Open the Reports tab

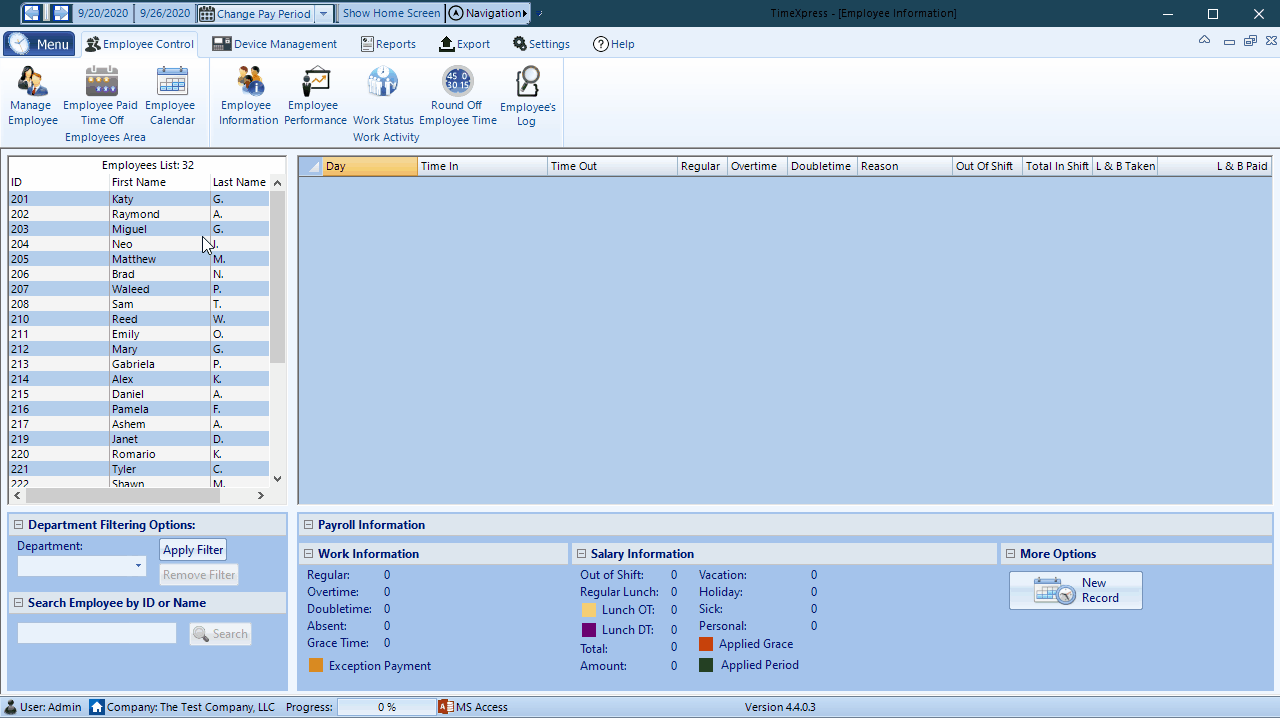pyautogui.click(x=388, y=44)
